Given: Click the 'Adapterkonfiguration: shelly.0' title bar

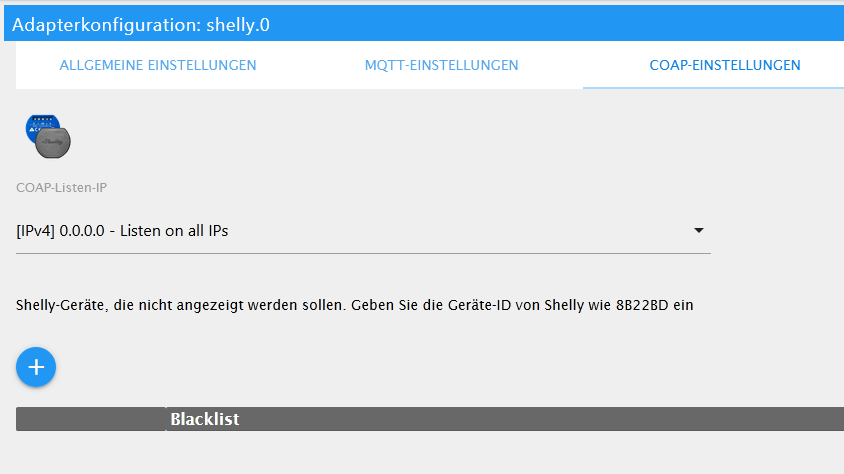Looking at the screenshot, I should [x=424, y=24].
